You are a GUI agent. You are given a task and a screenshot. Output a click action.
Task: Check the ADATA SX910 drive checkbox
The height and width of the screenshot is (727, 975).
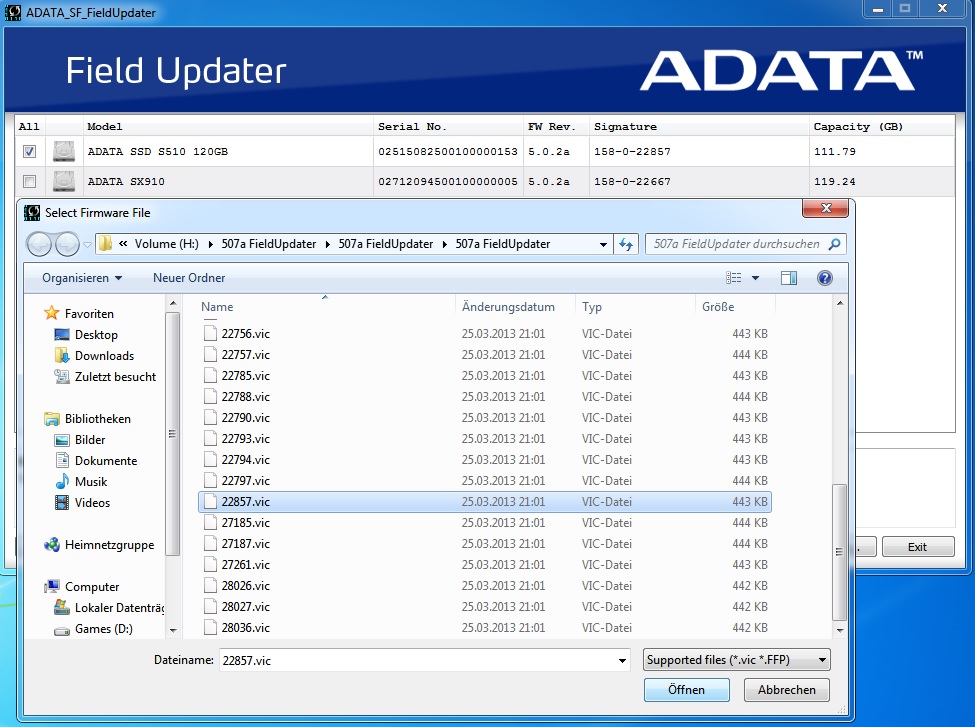[29, 182]
